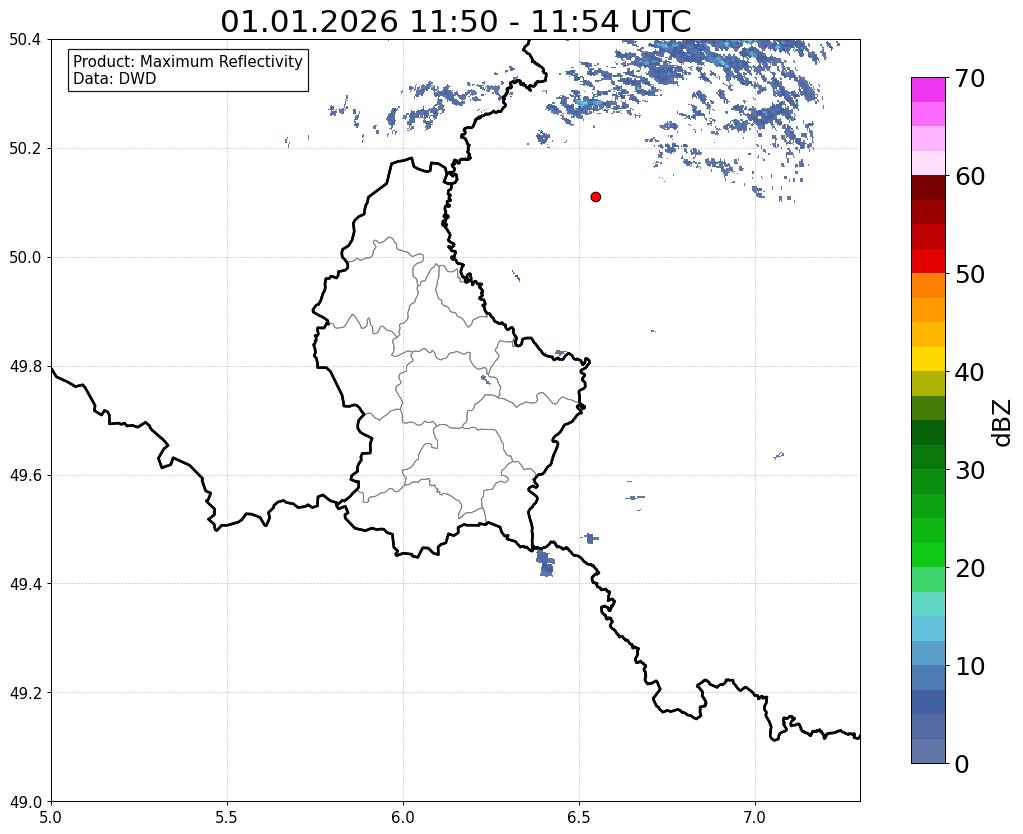Click the magenta swatch at the top of the colorbar

(928, 90)
